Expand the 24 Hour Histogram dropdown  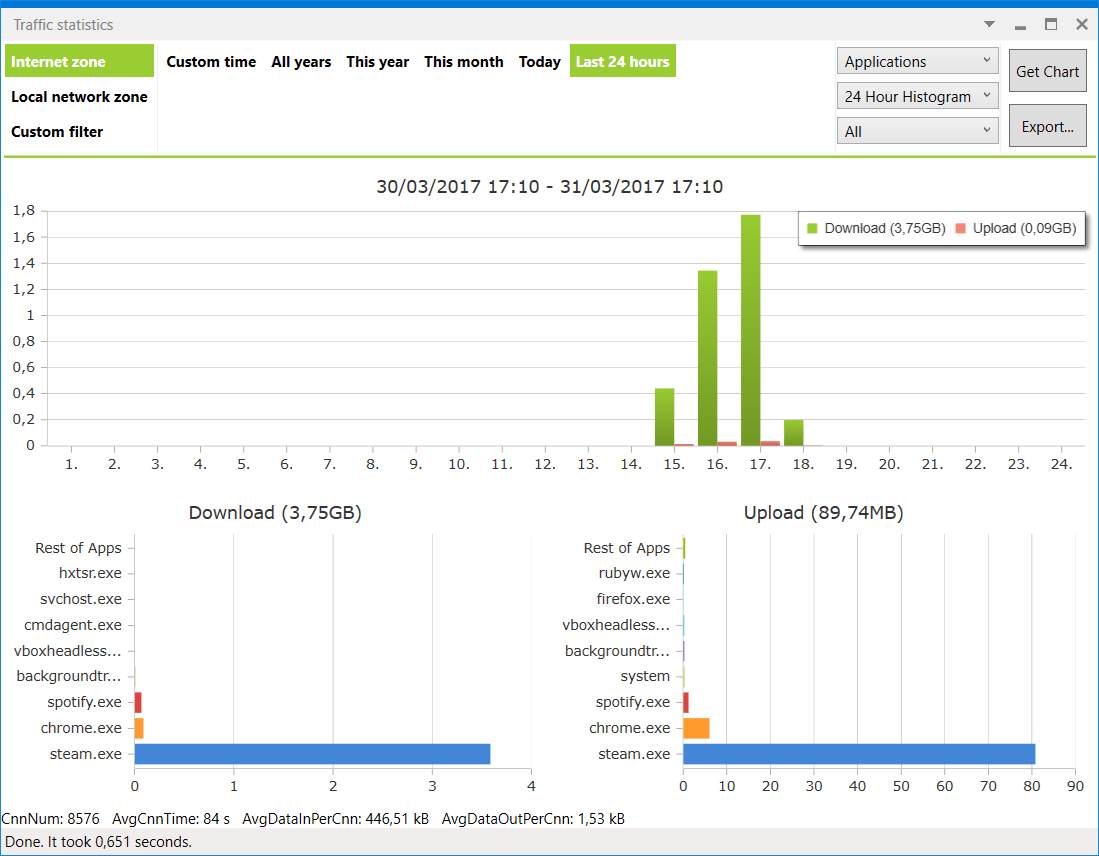click(917, 96)
